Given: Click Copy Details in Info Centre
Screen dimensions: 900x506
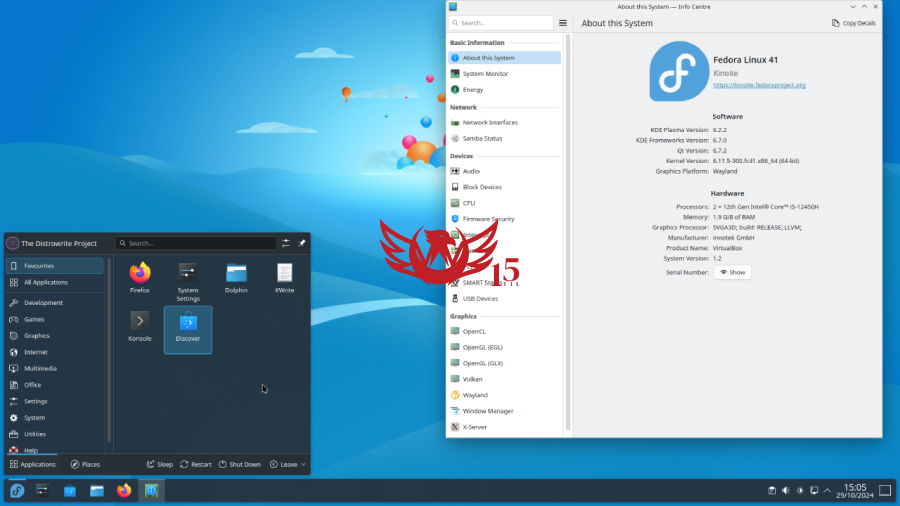Looking at the screenshot, I should 854,23.
